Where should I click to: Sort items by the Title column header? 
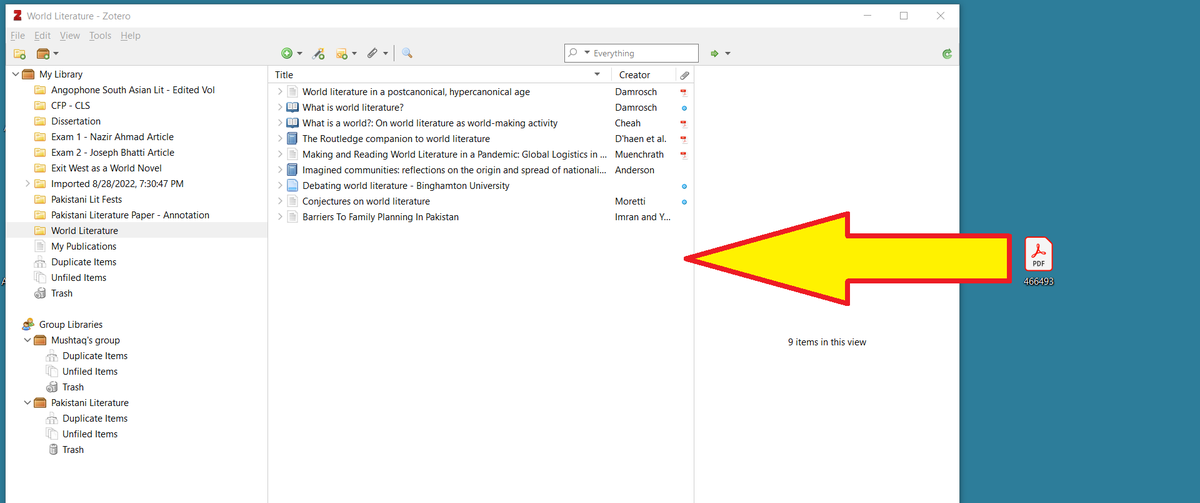point(440,75)
